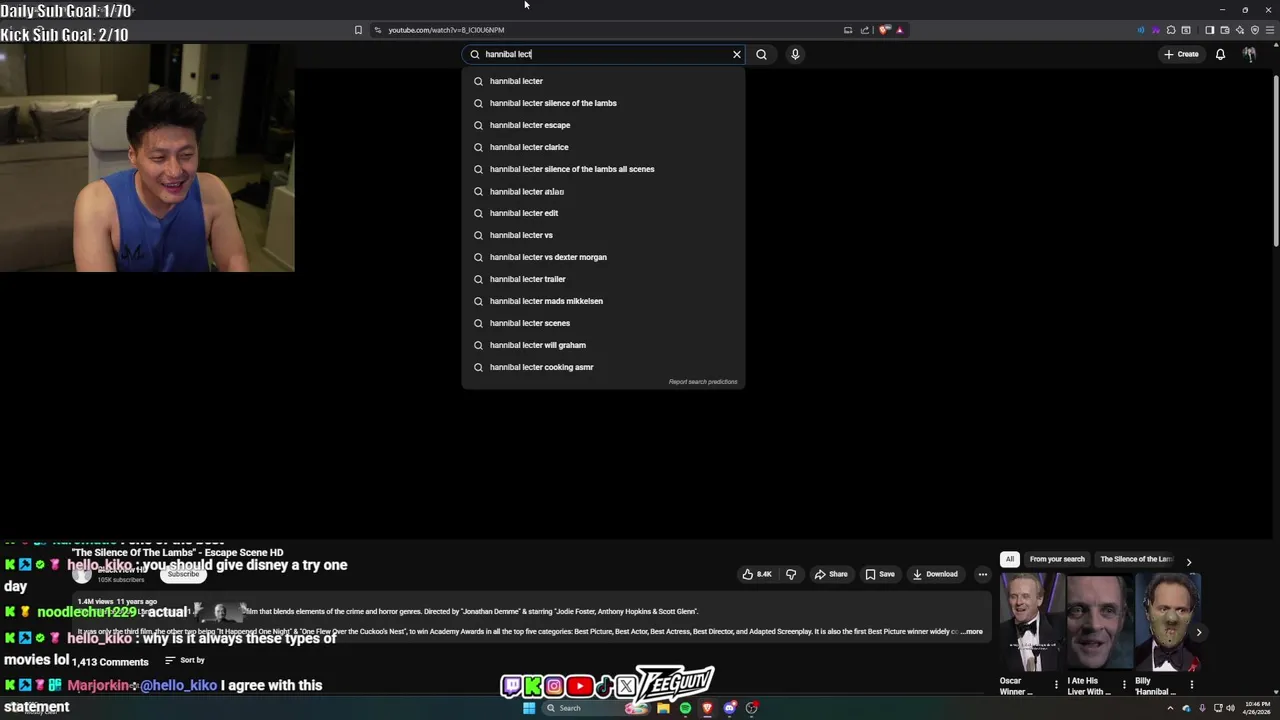
Task: Expand description with '...more'
Action: pyautogui.click(x=971, y=632)
